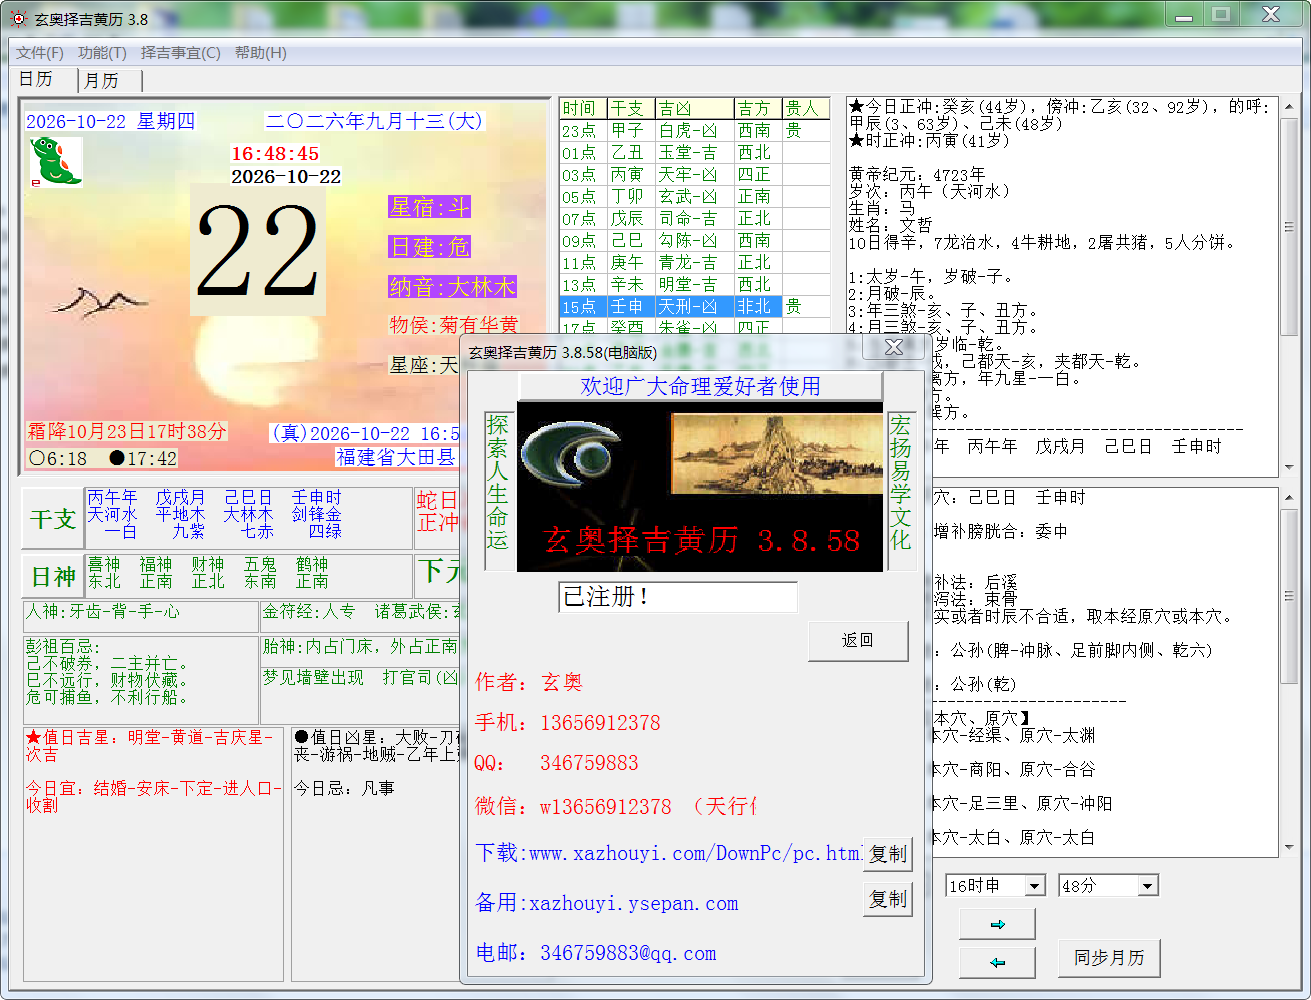Click the green caterpillar mascot icon

[55, 161]
